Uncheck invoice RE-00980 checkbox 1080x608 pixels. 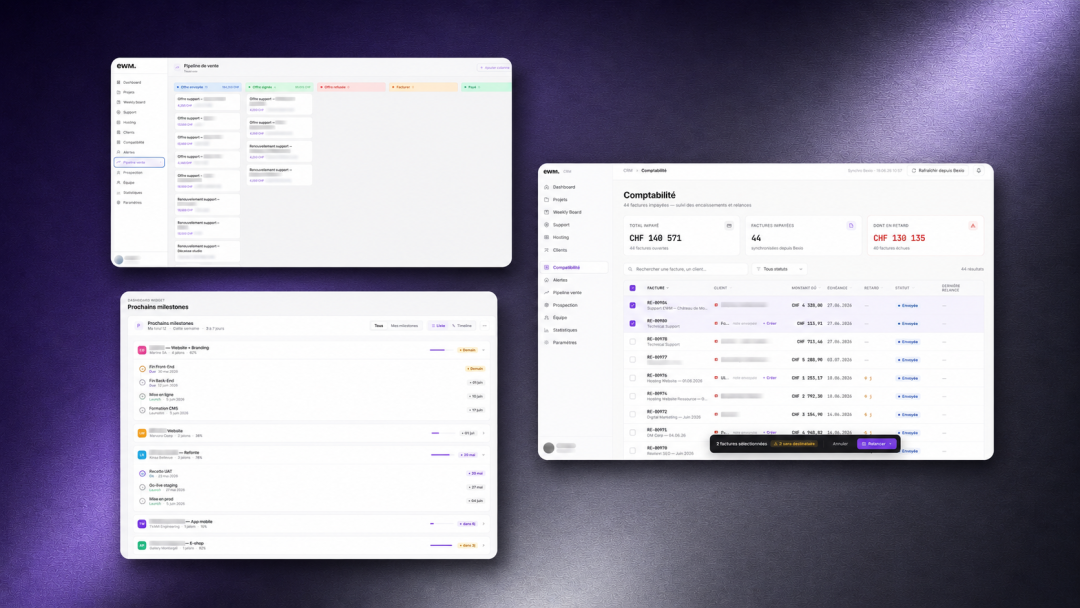(632, 323)
